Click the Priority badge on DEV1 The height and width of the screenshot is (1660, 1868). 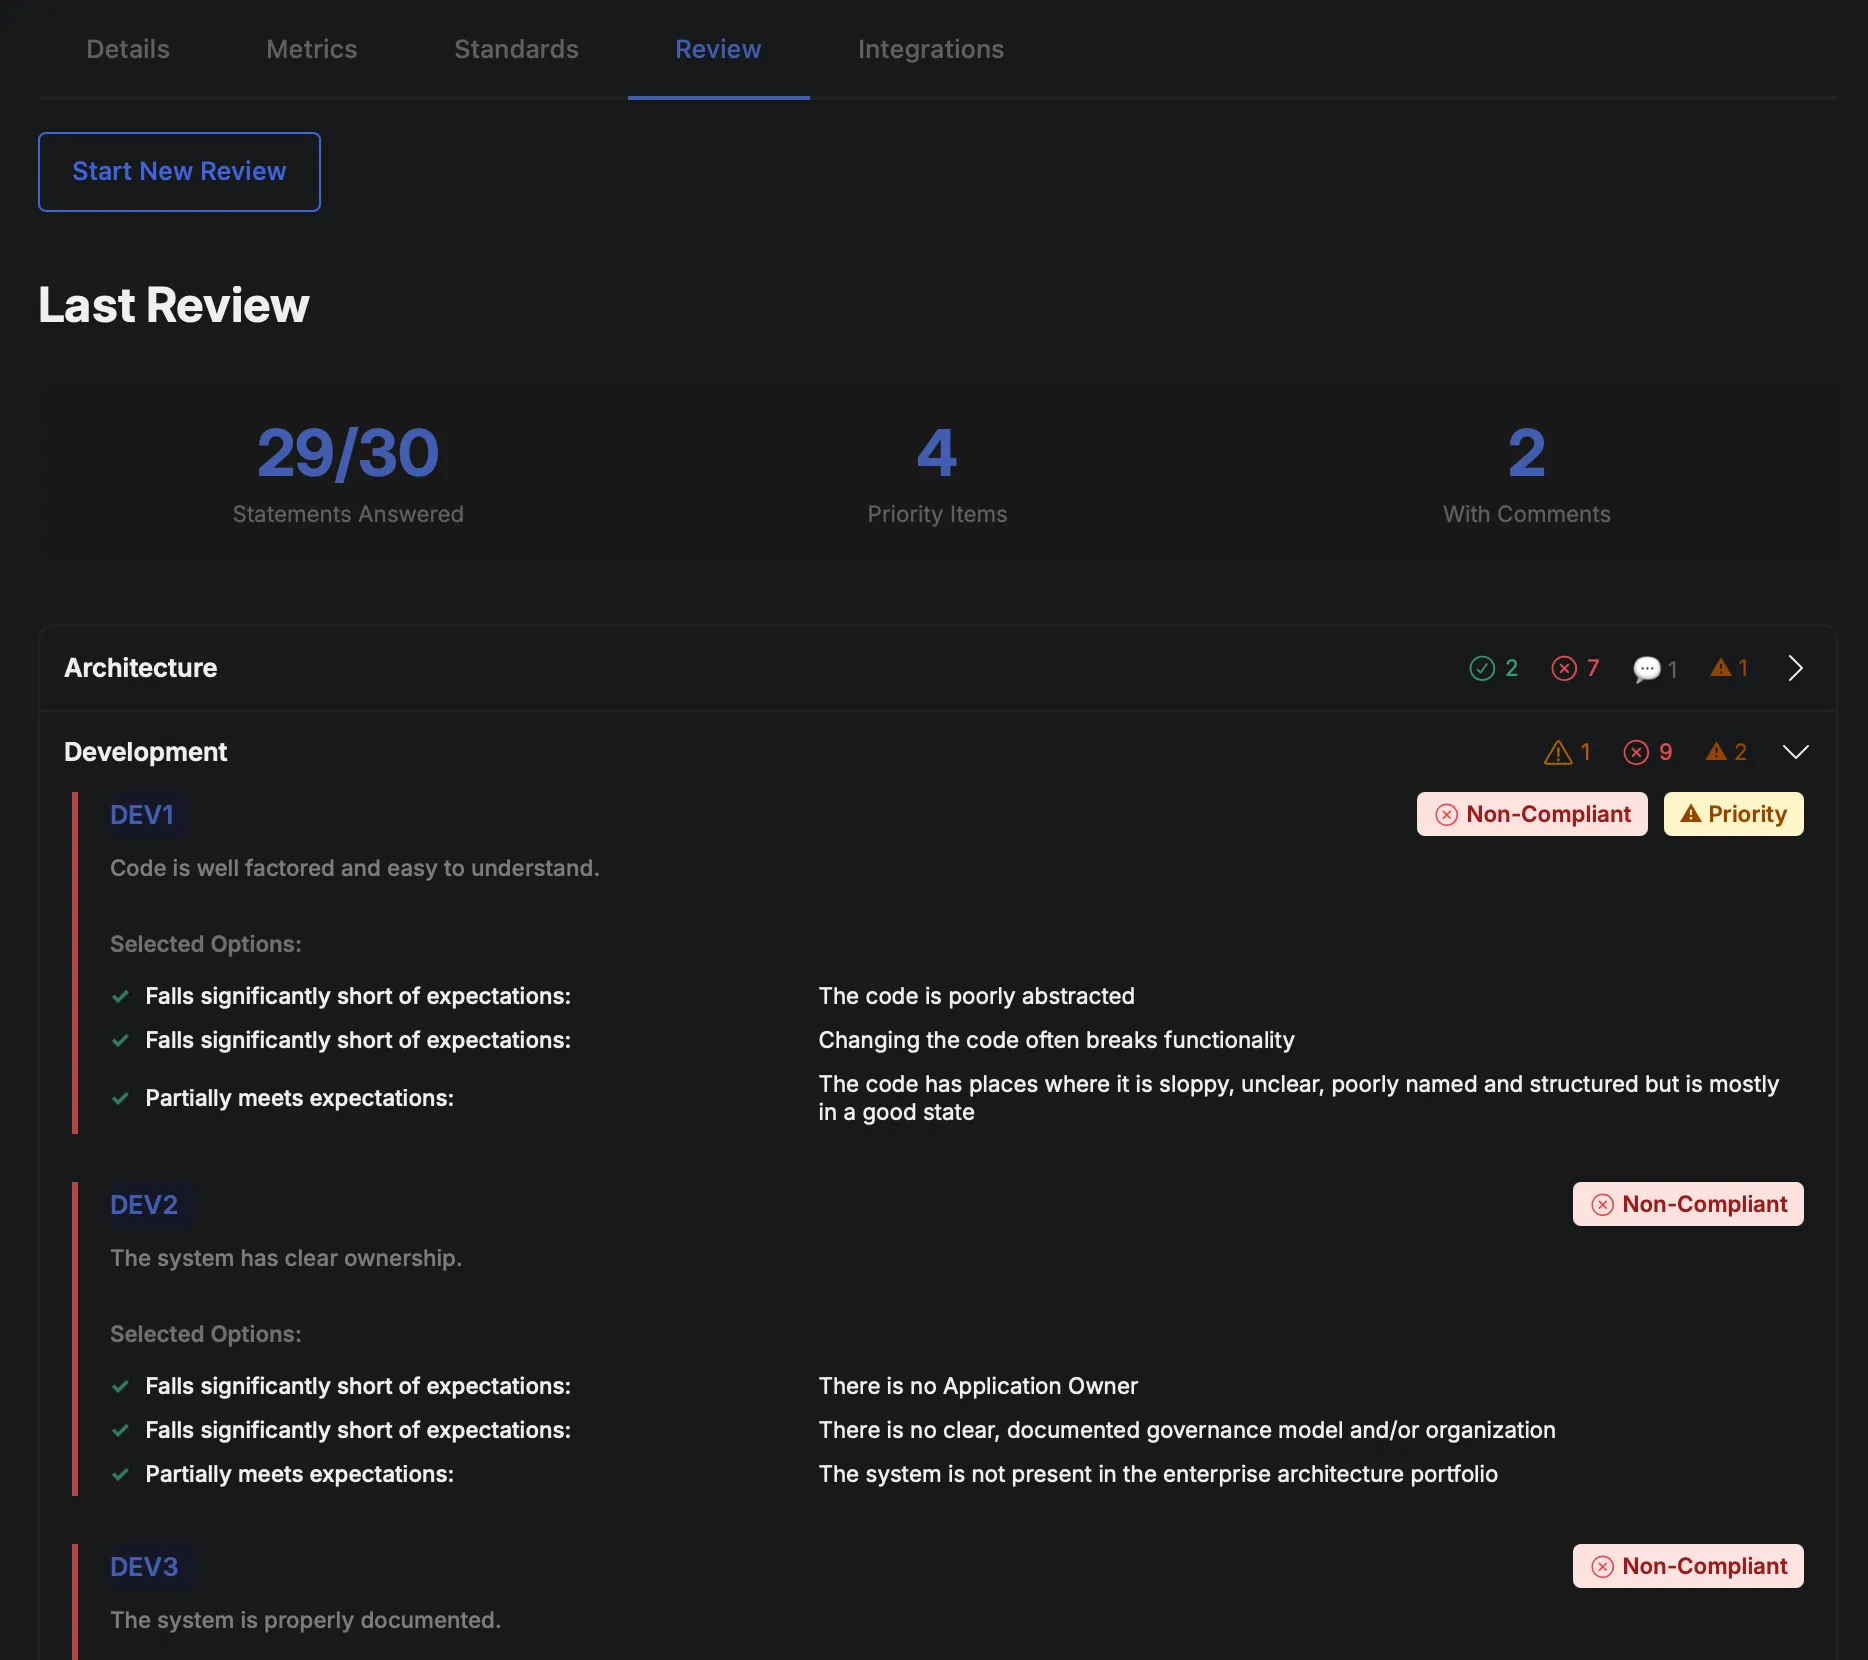[1733, 814]
